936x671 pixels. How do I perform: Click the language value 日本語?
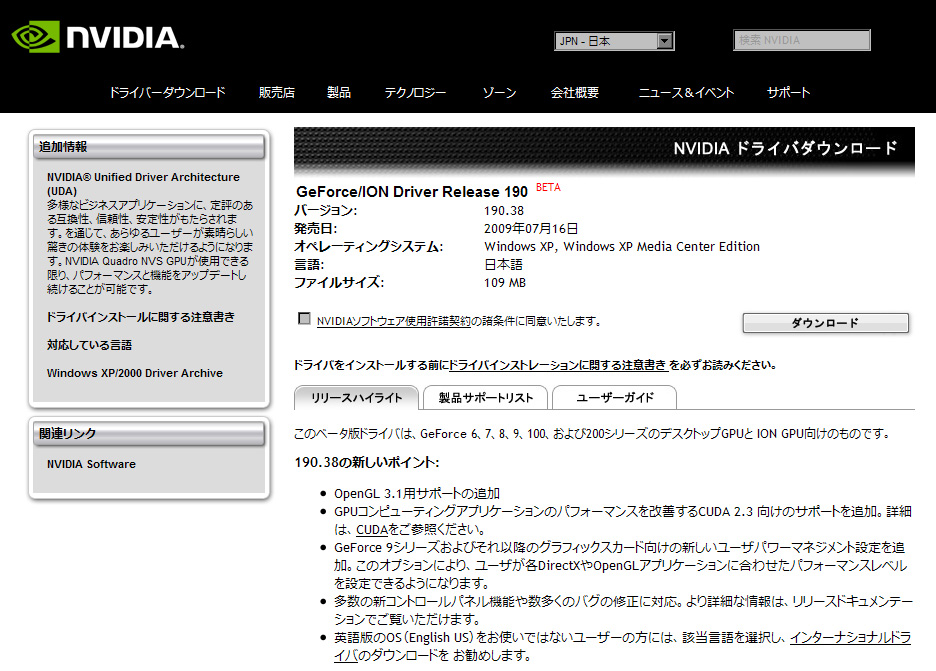503,264
